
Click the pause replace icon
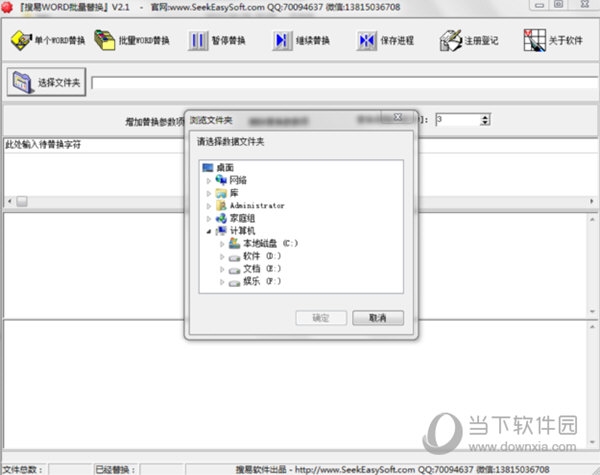198,40
